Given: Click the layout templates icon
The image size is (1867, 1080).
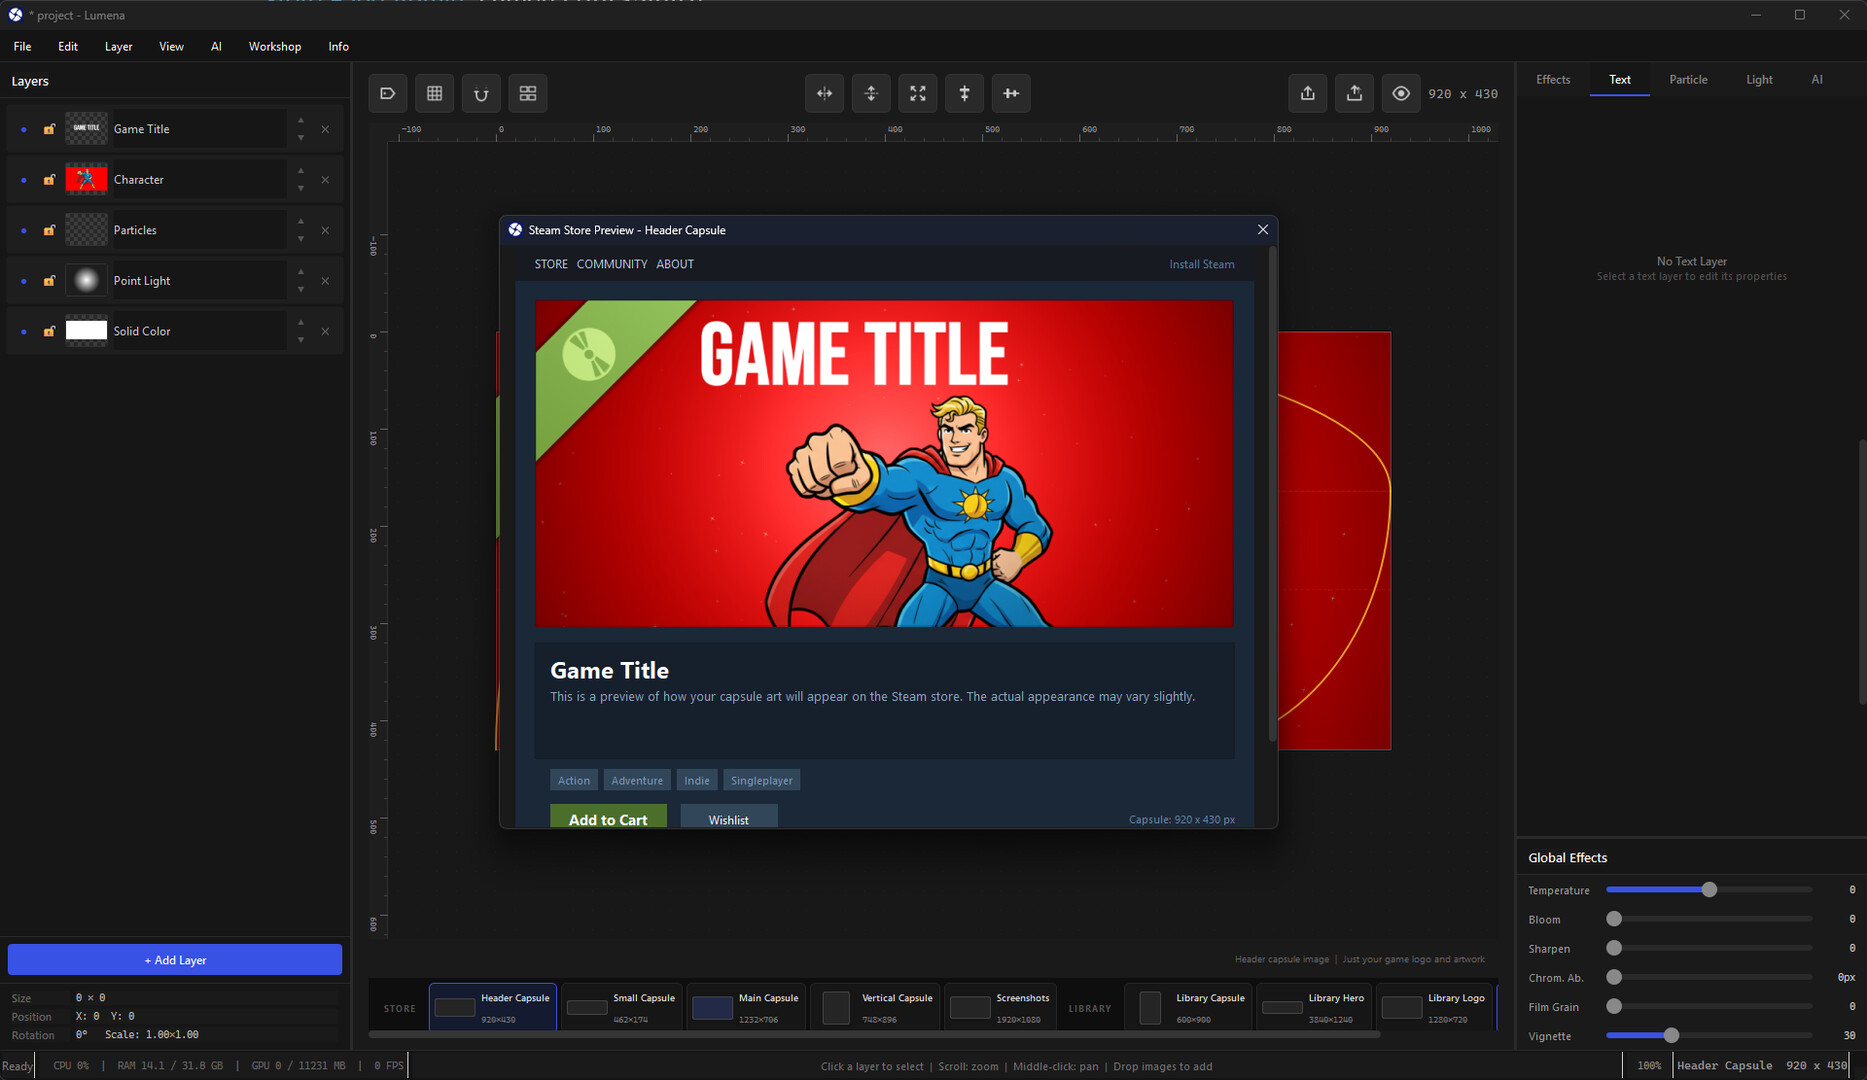Looking at the screenshot, I should point(528,93).
